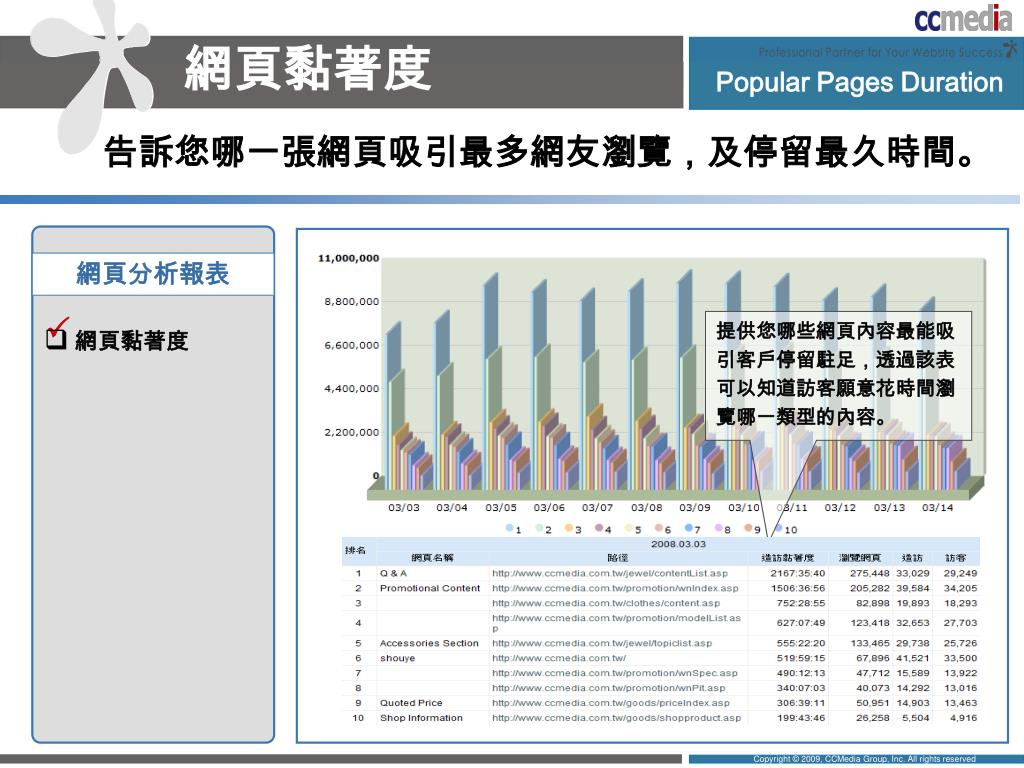The height and width of the screenshot is (768, 1024).
Task: Click legend swatch for series 9
Action: click(x=748, y=528)
